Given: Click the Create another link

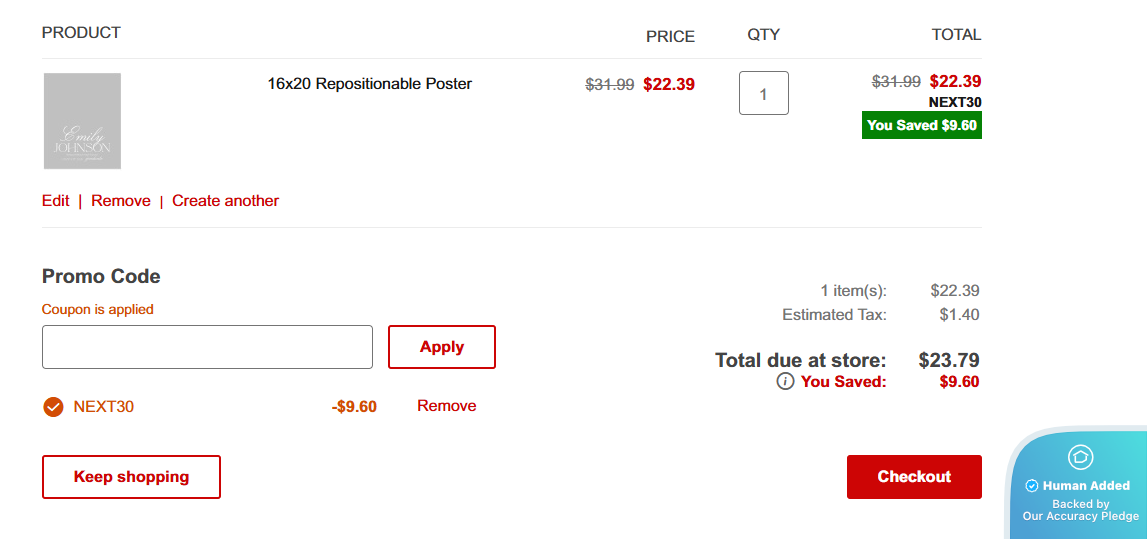Looking at the screenshot, I should click(x=225, y=201).
